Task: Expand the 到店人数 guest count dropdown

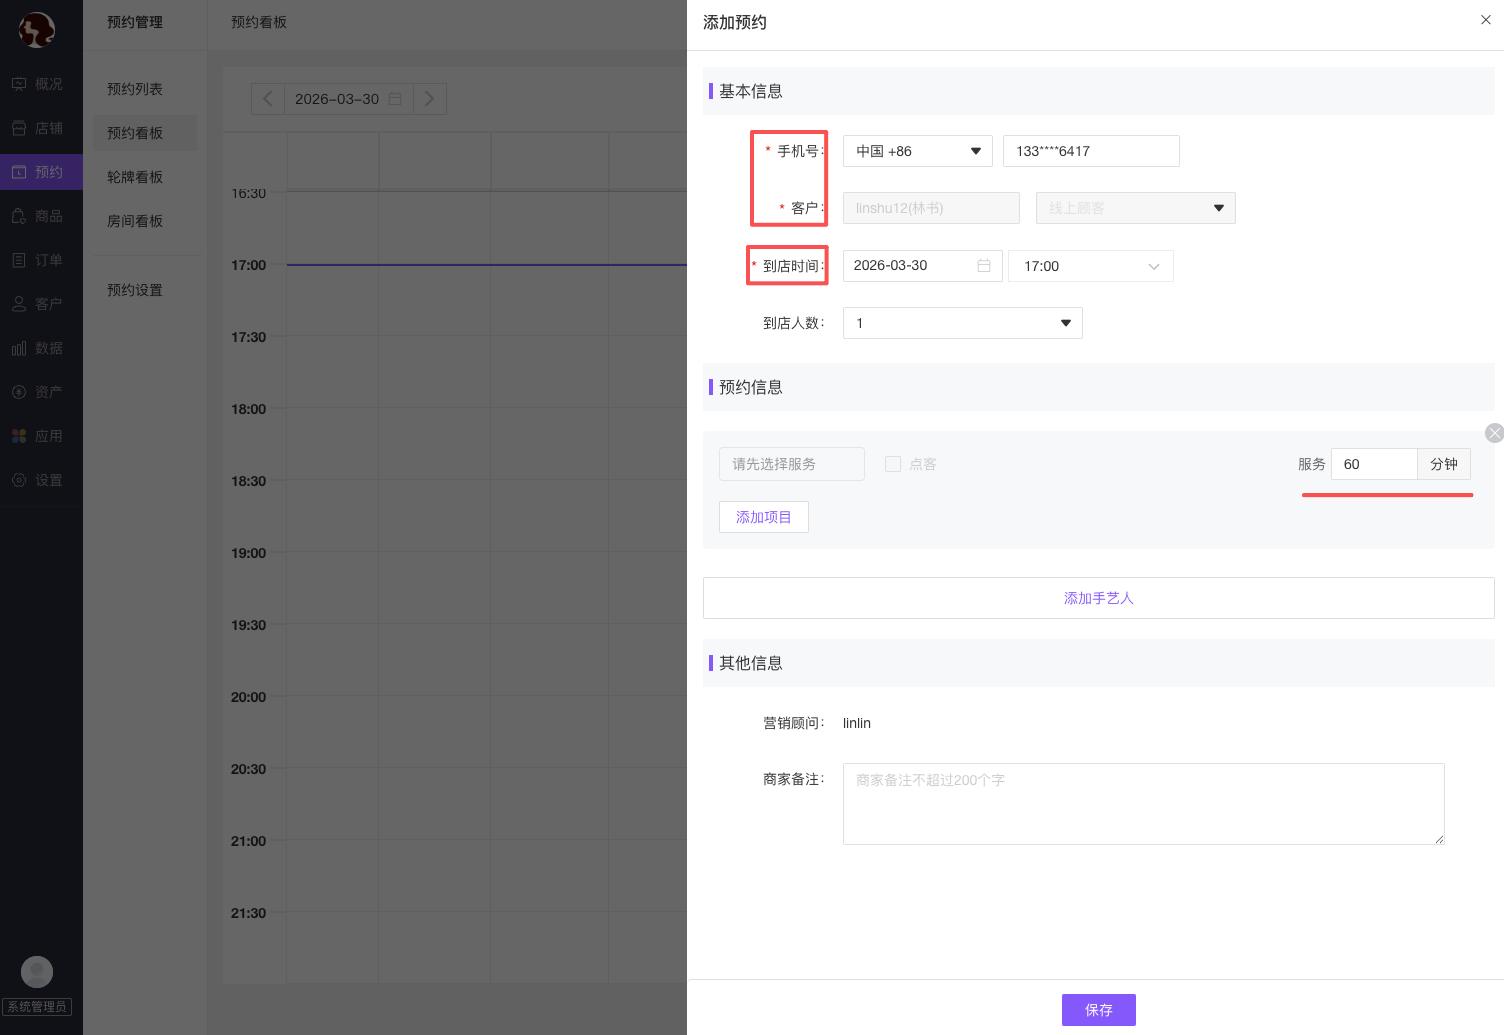Action: [962, 323]
